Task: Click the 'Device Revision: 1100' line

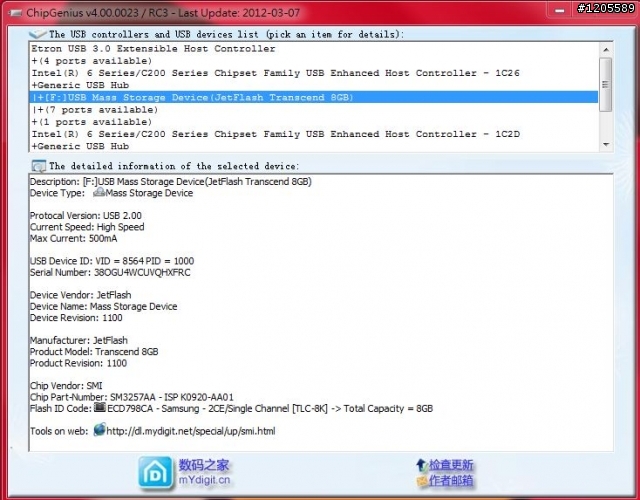Action: (x=76, y=318)
